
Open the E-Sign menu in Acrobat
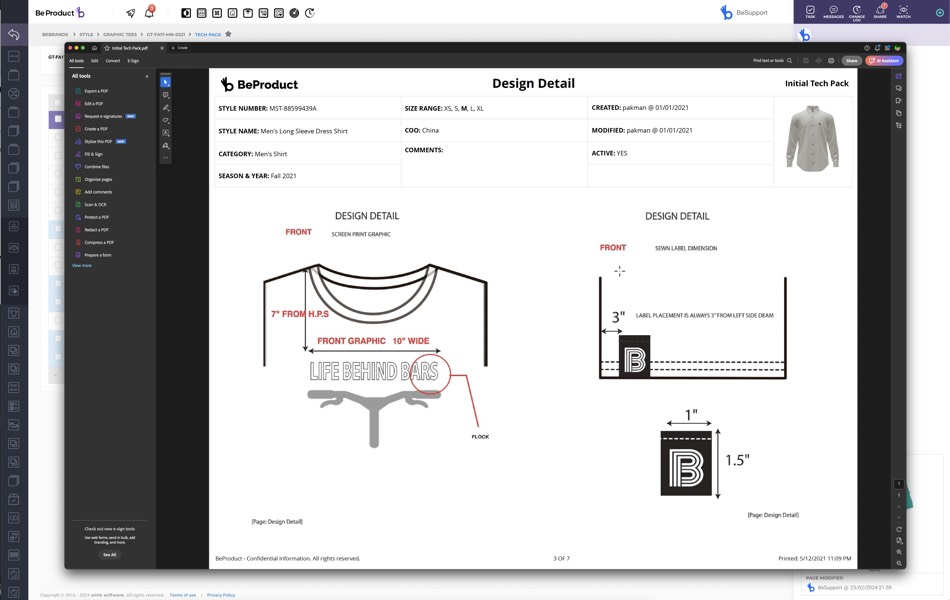click(133, 61)
